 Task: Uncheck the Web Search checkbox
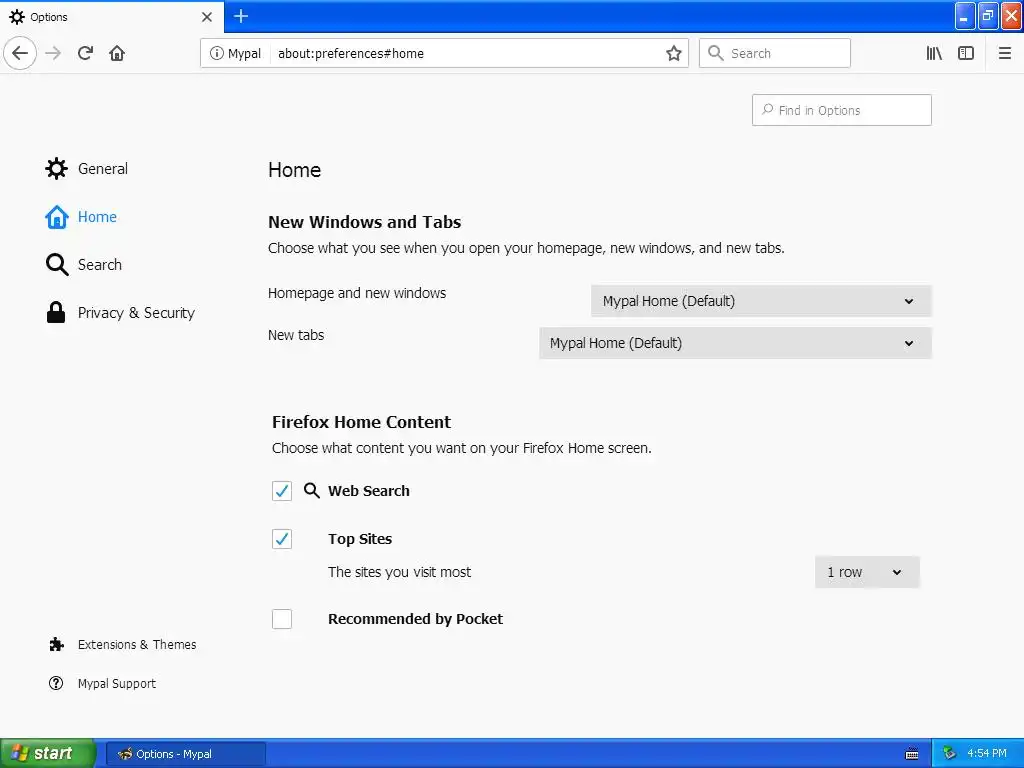tap(282, 491)
